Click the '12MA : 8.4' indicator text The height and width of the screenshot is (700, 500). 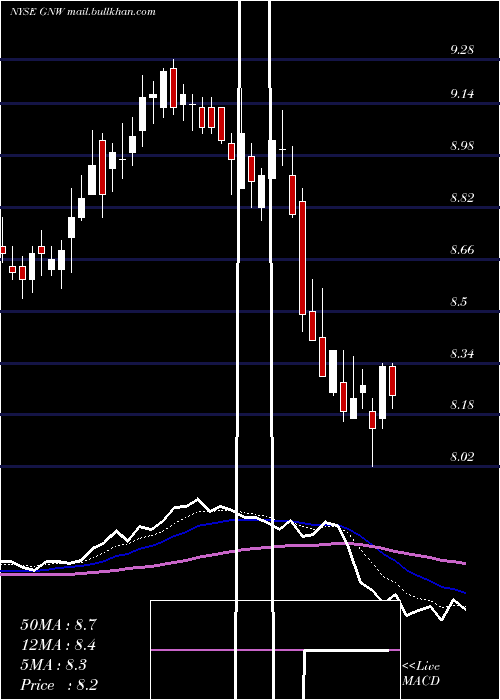58,645
